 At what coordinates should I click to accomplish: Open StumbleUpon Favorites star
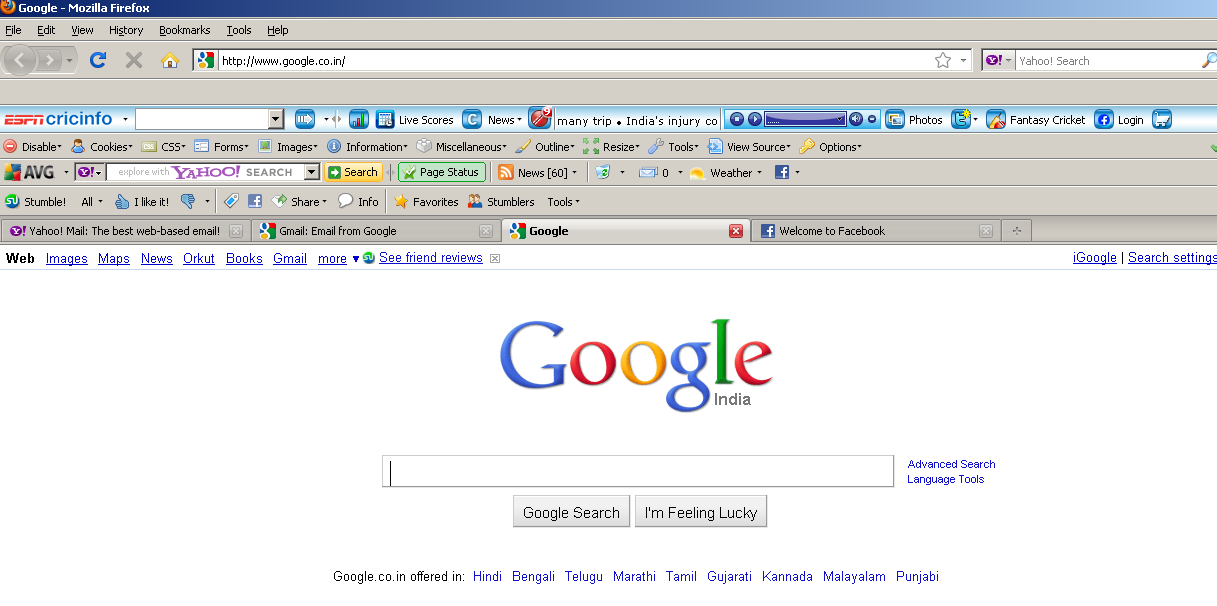point(426,201)
